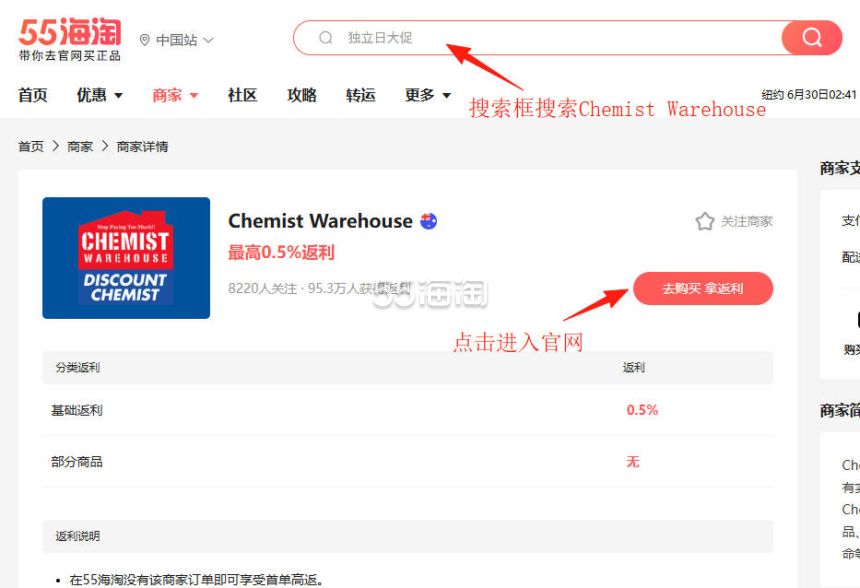Image resolution: width=860 pixels, height=588 pixels.
Task: Click the location pin icon beside 中国站
Action: point(145,40)
